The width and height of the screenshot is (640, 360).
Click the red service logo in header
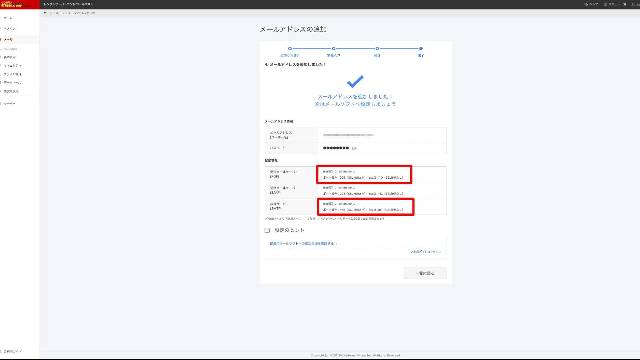coord(19,4)
